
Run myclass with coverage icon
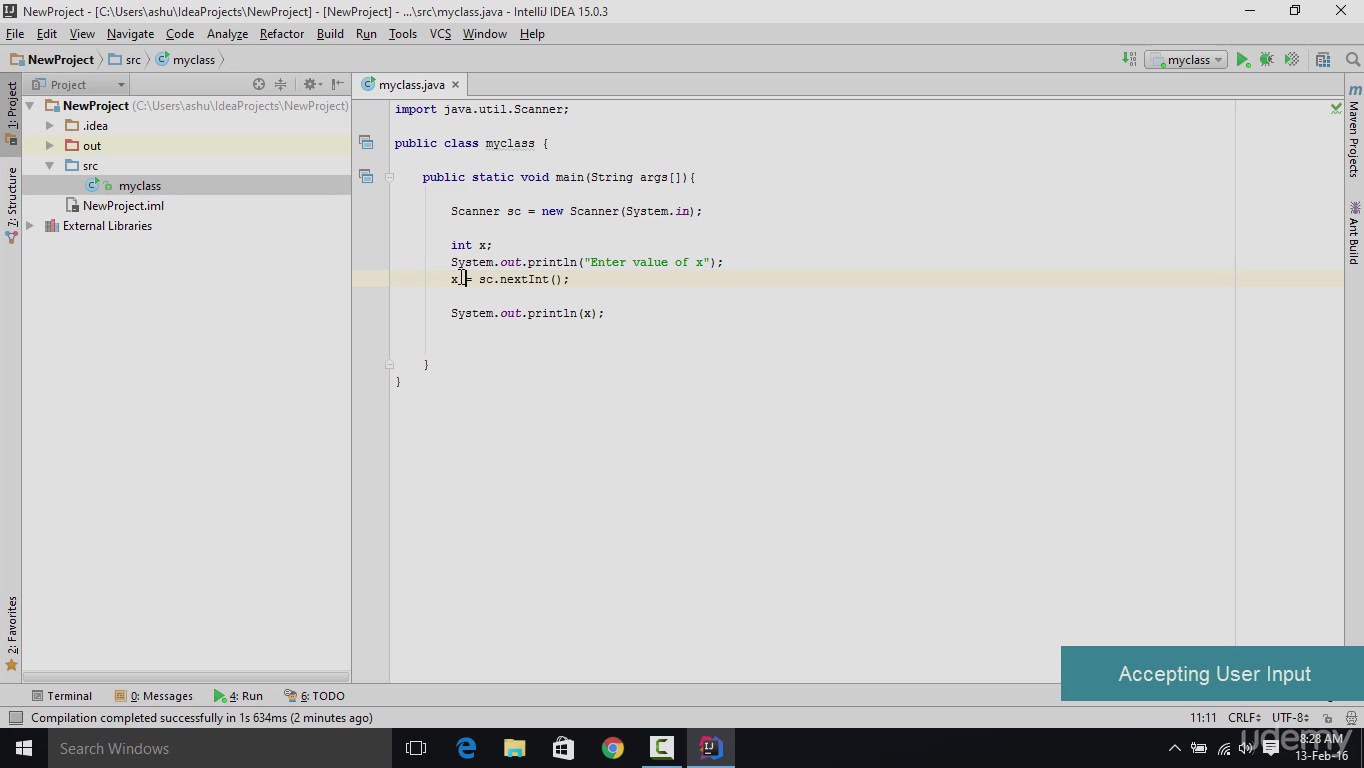[1292, 60]
